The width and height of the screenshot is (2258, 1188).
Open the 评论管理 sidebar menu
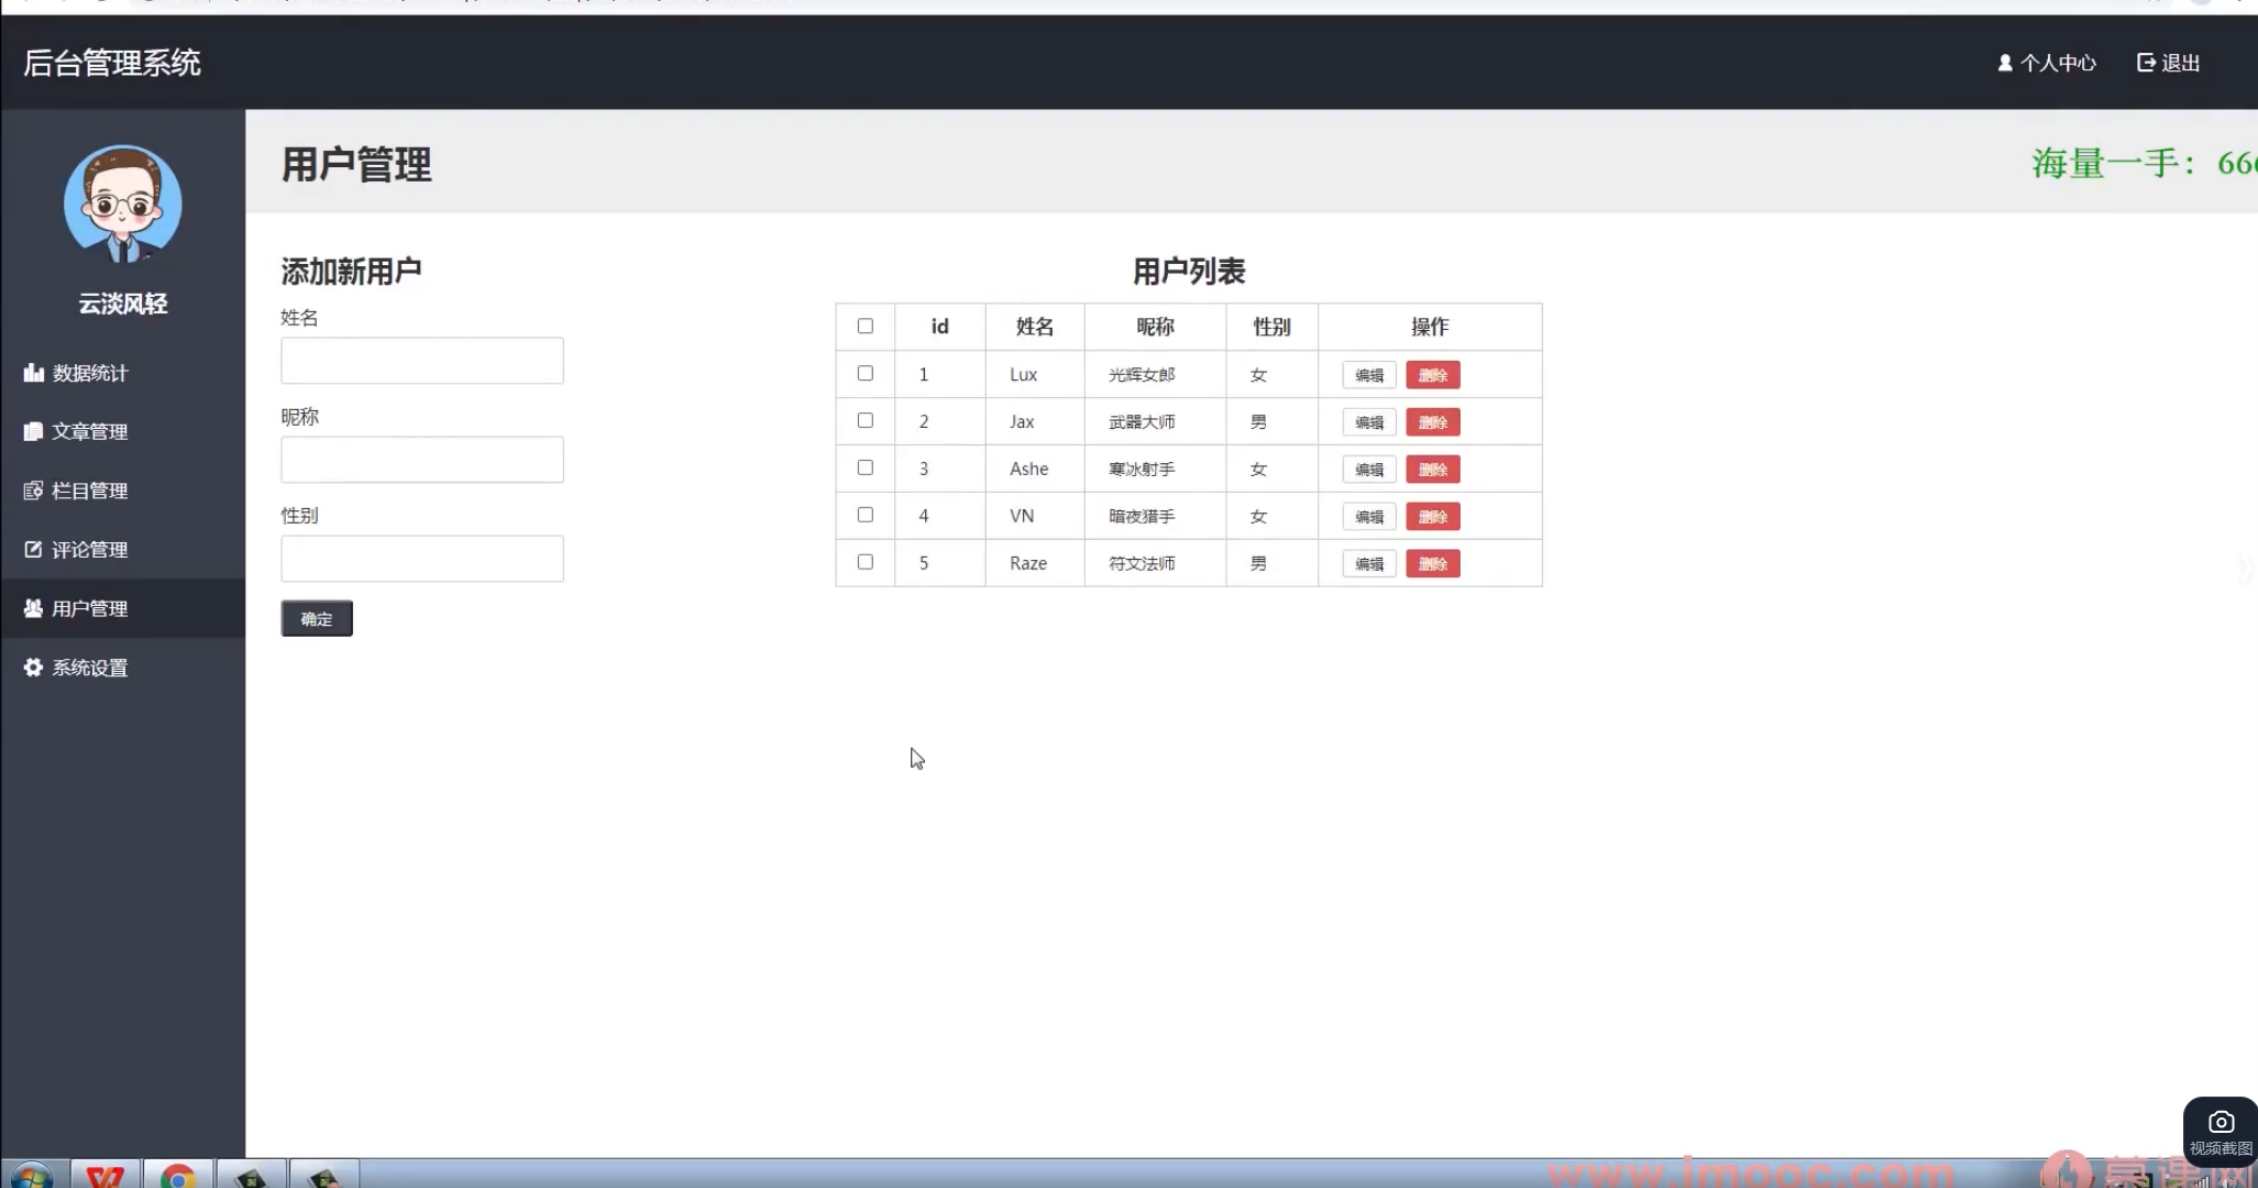[x=123, y=549]
